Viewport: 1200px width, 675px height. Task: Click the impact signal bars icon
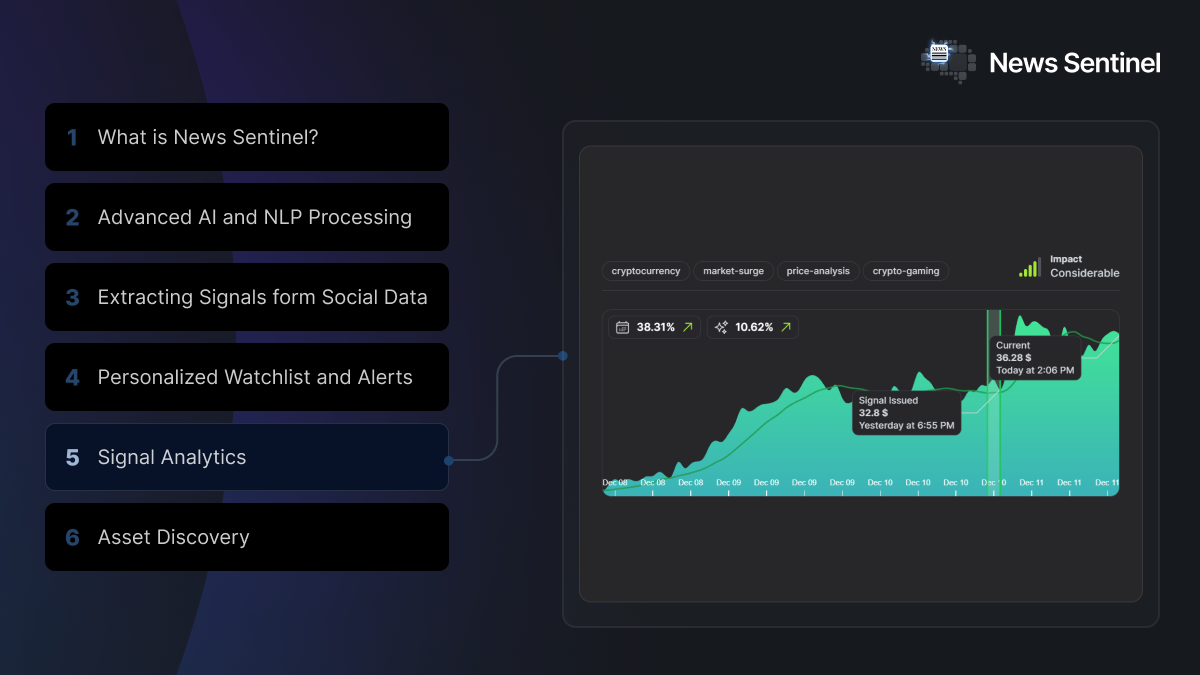pyautogui.click(x=1030, y=267)
